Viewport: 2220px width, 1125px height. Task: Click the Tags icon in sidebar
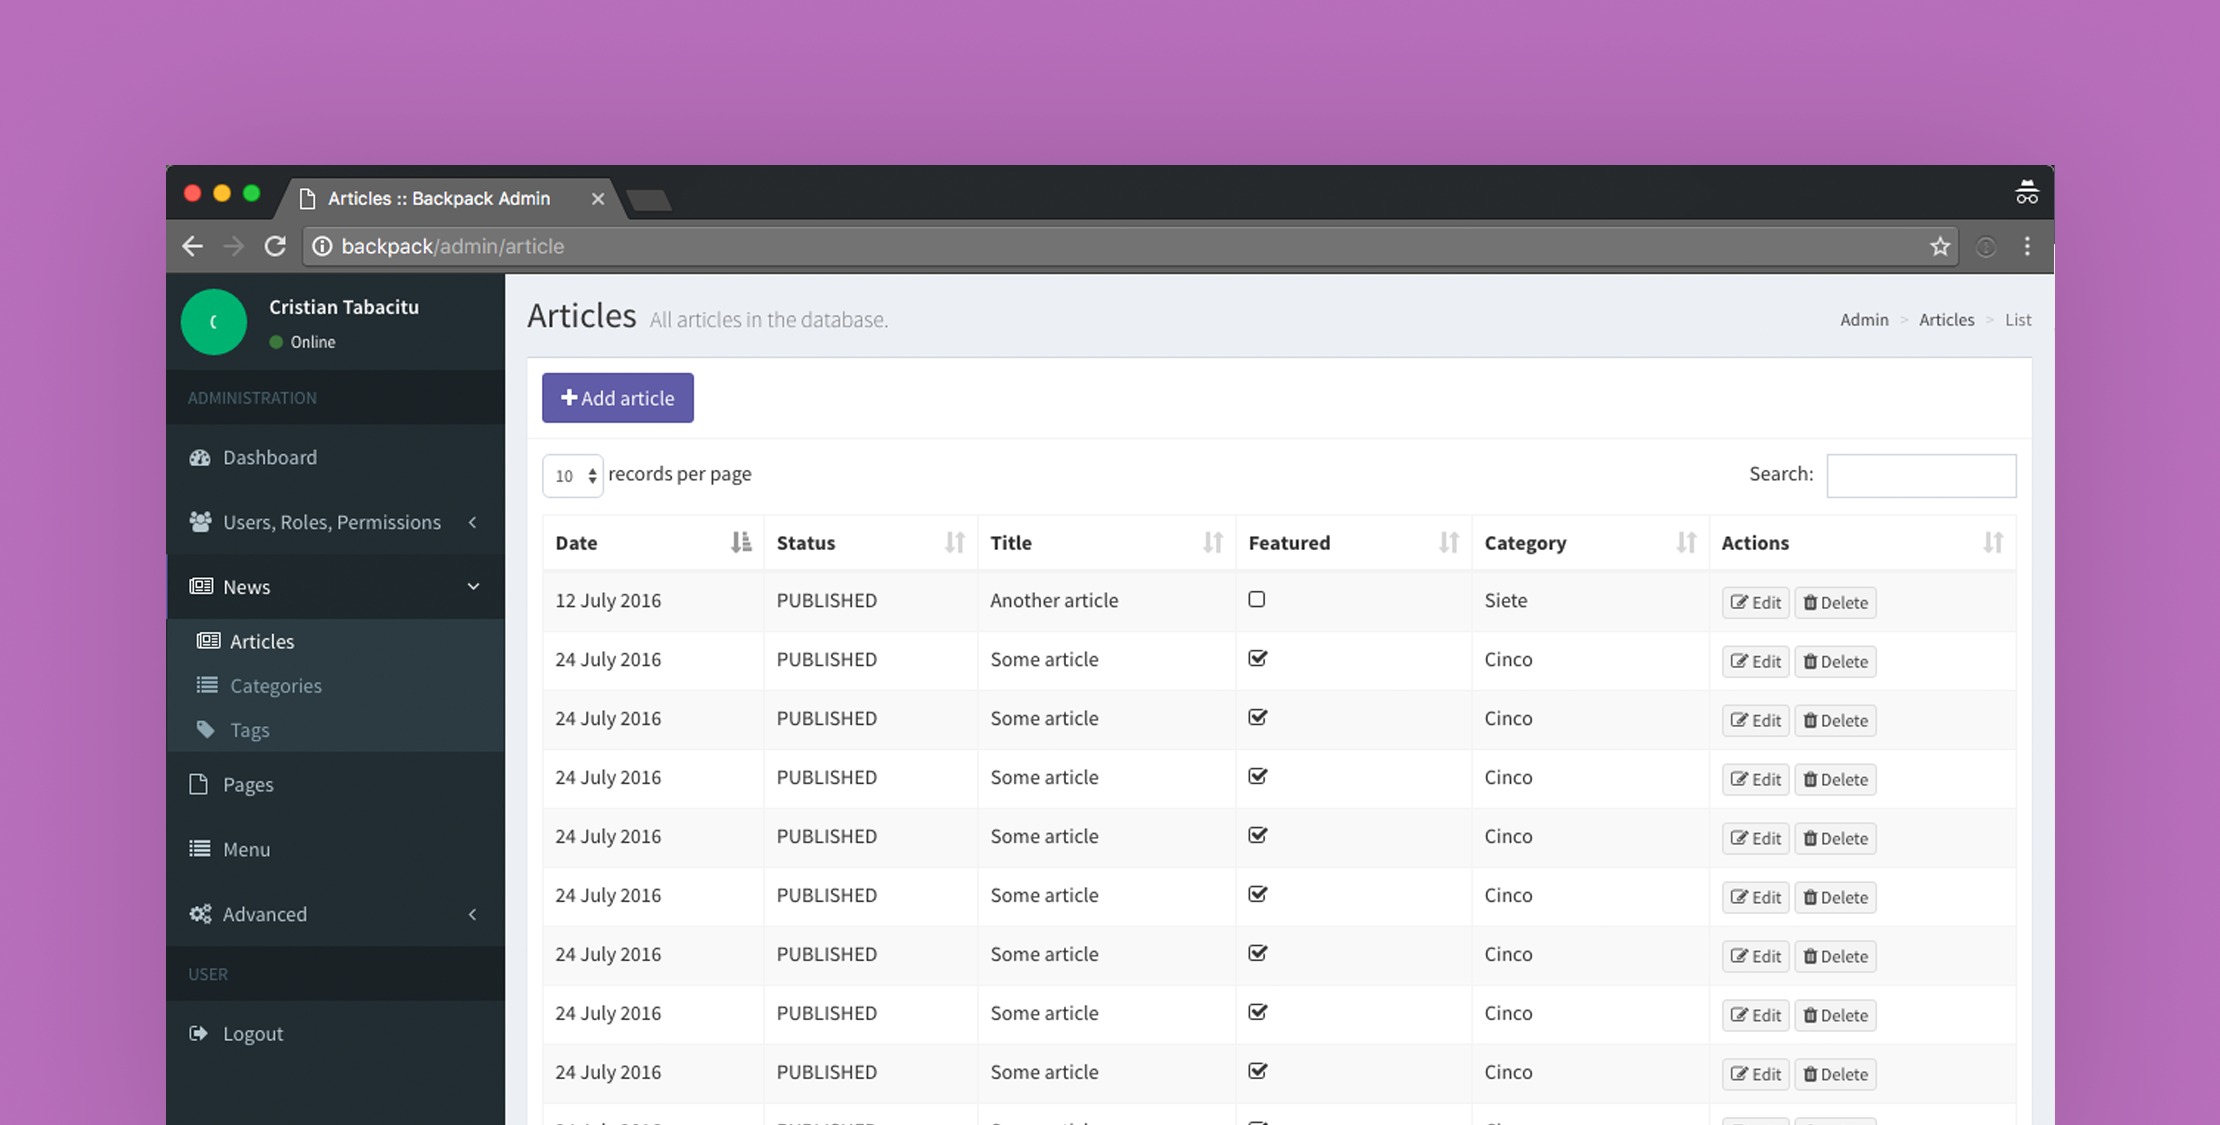(x=207, y=730)
